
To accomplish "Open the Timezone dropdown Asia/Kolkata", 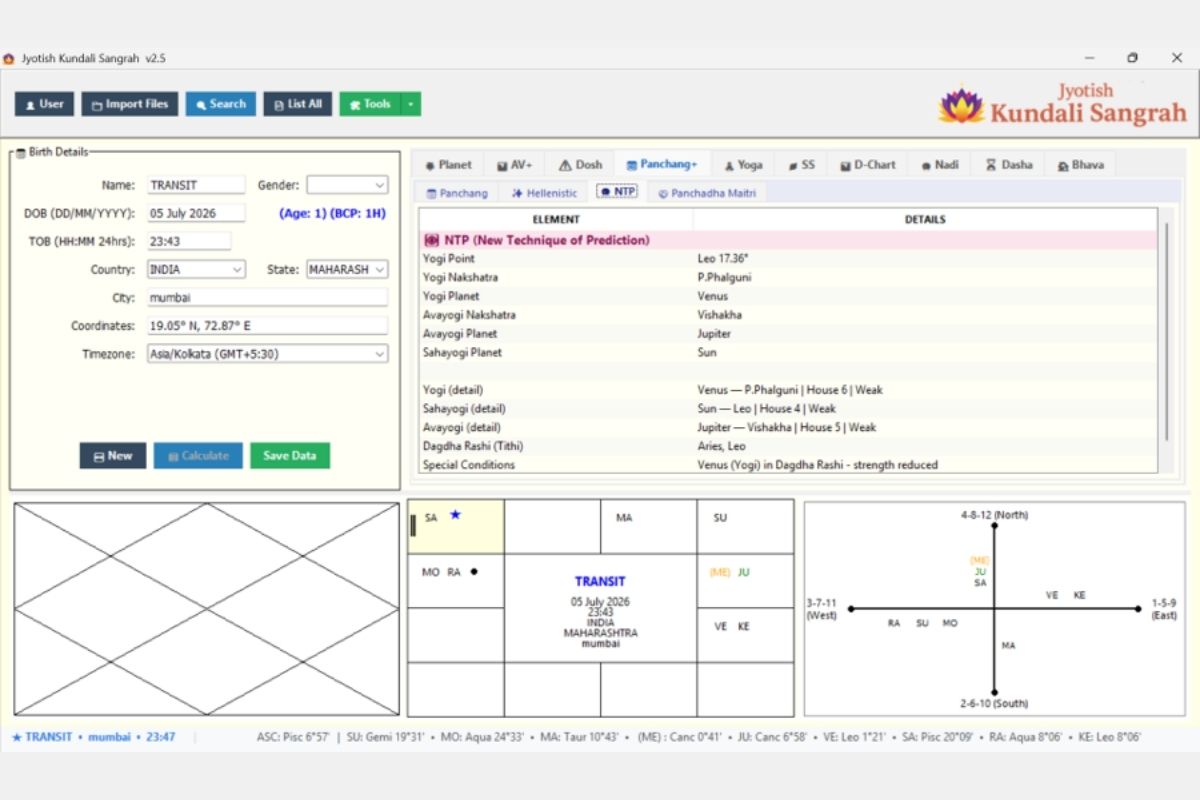I will pyautogui.click(x=267, y=354).
